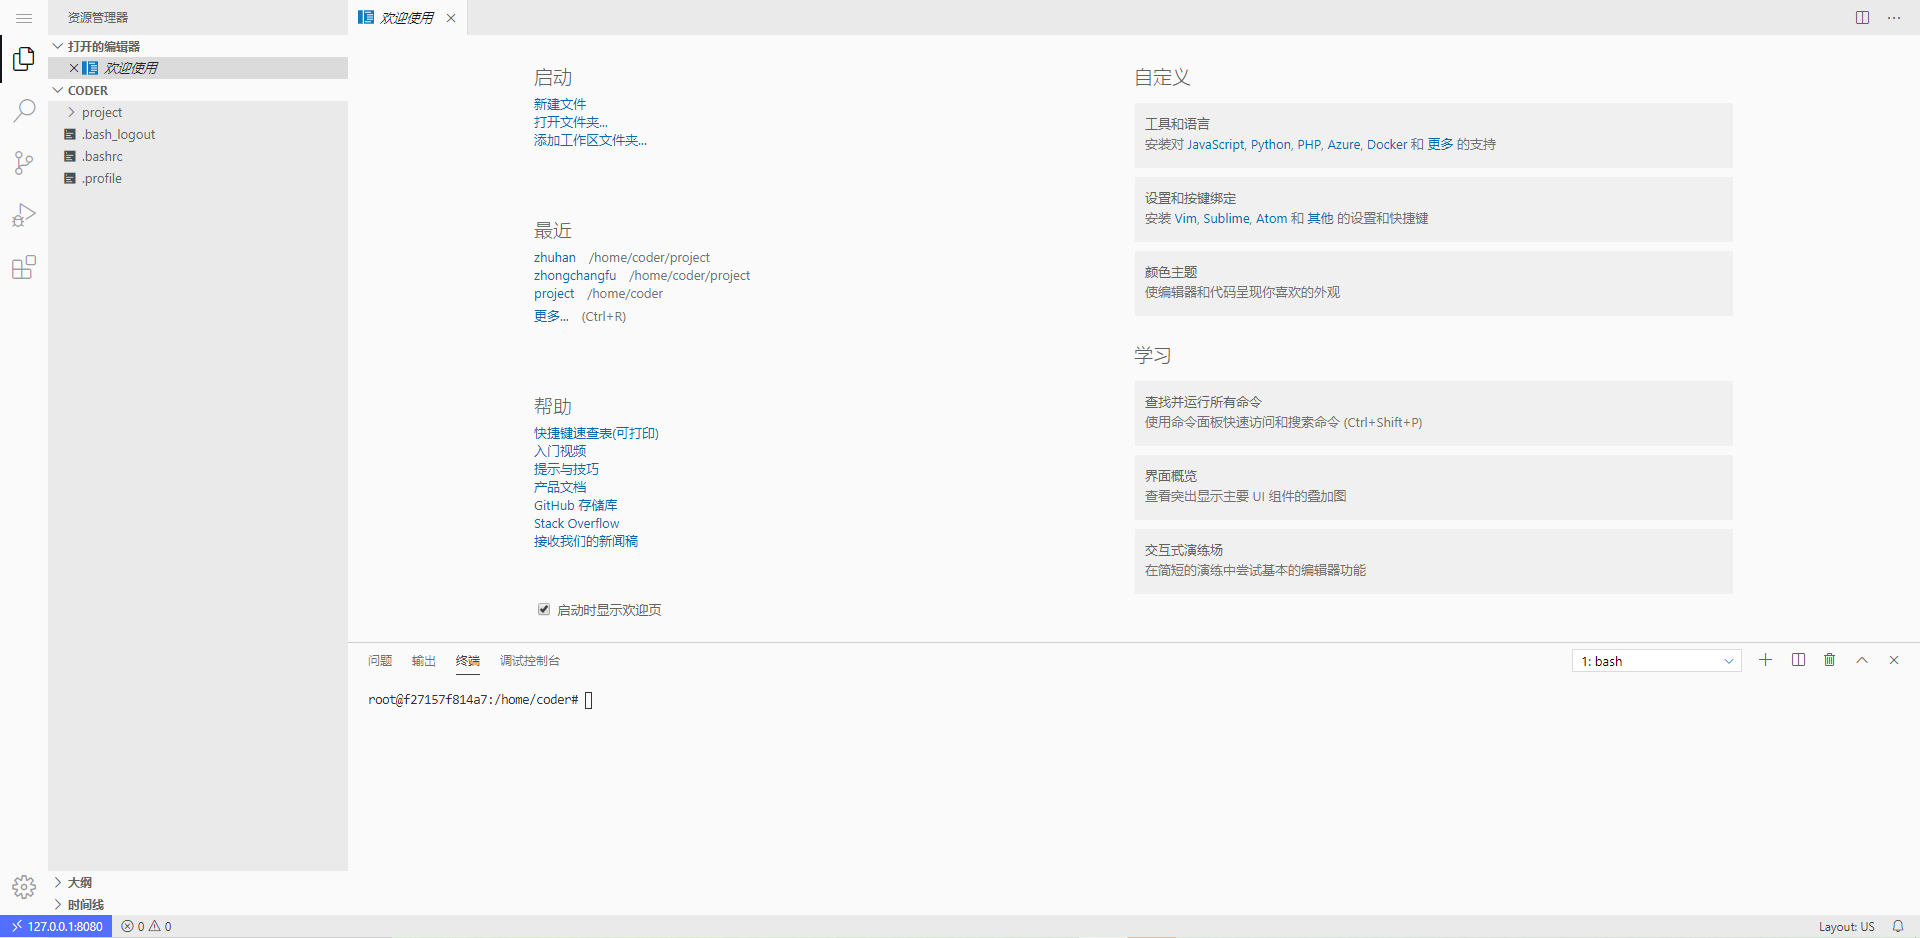This screenshot has height=938, width=1920.
Task: Select the Source Control icon
Action: coord(24,163)
